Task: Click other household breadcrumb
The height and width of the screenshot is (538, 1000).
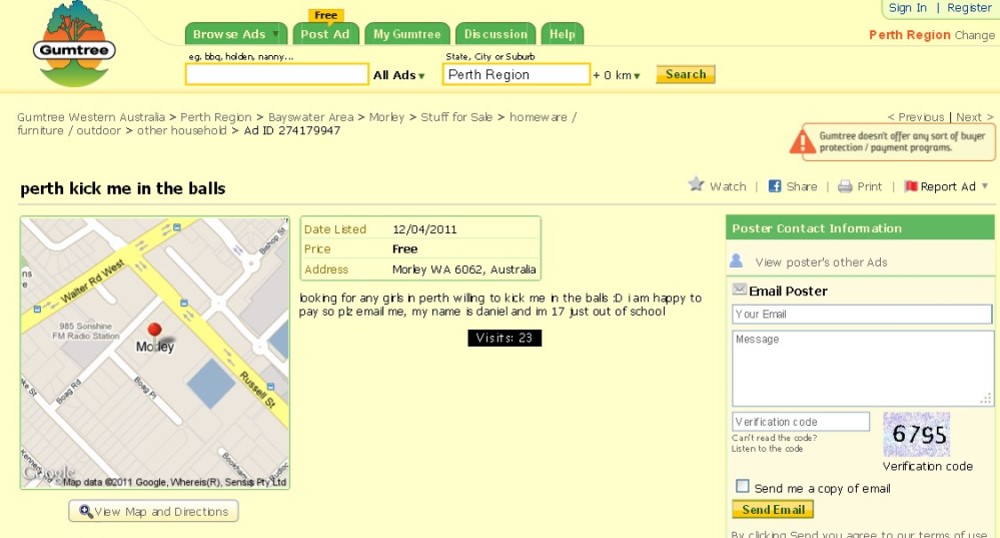Action: point(182,131)
